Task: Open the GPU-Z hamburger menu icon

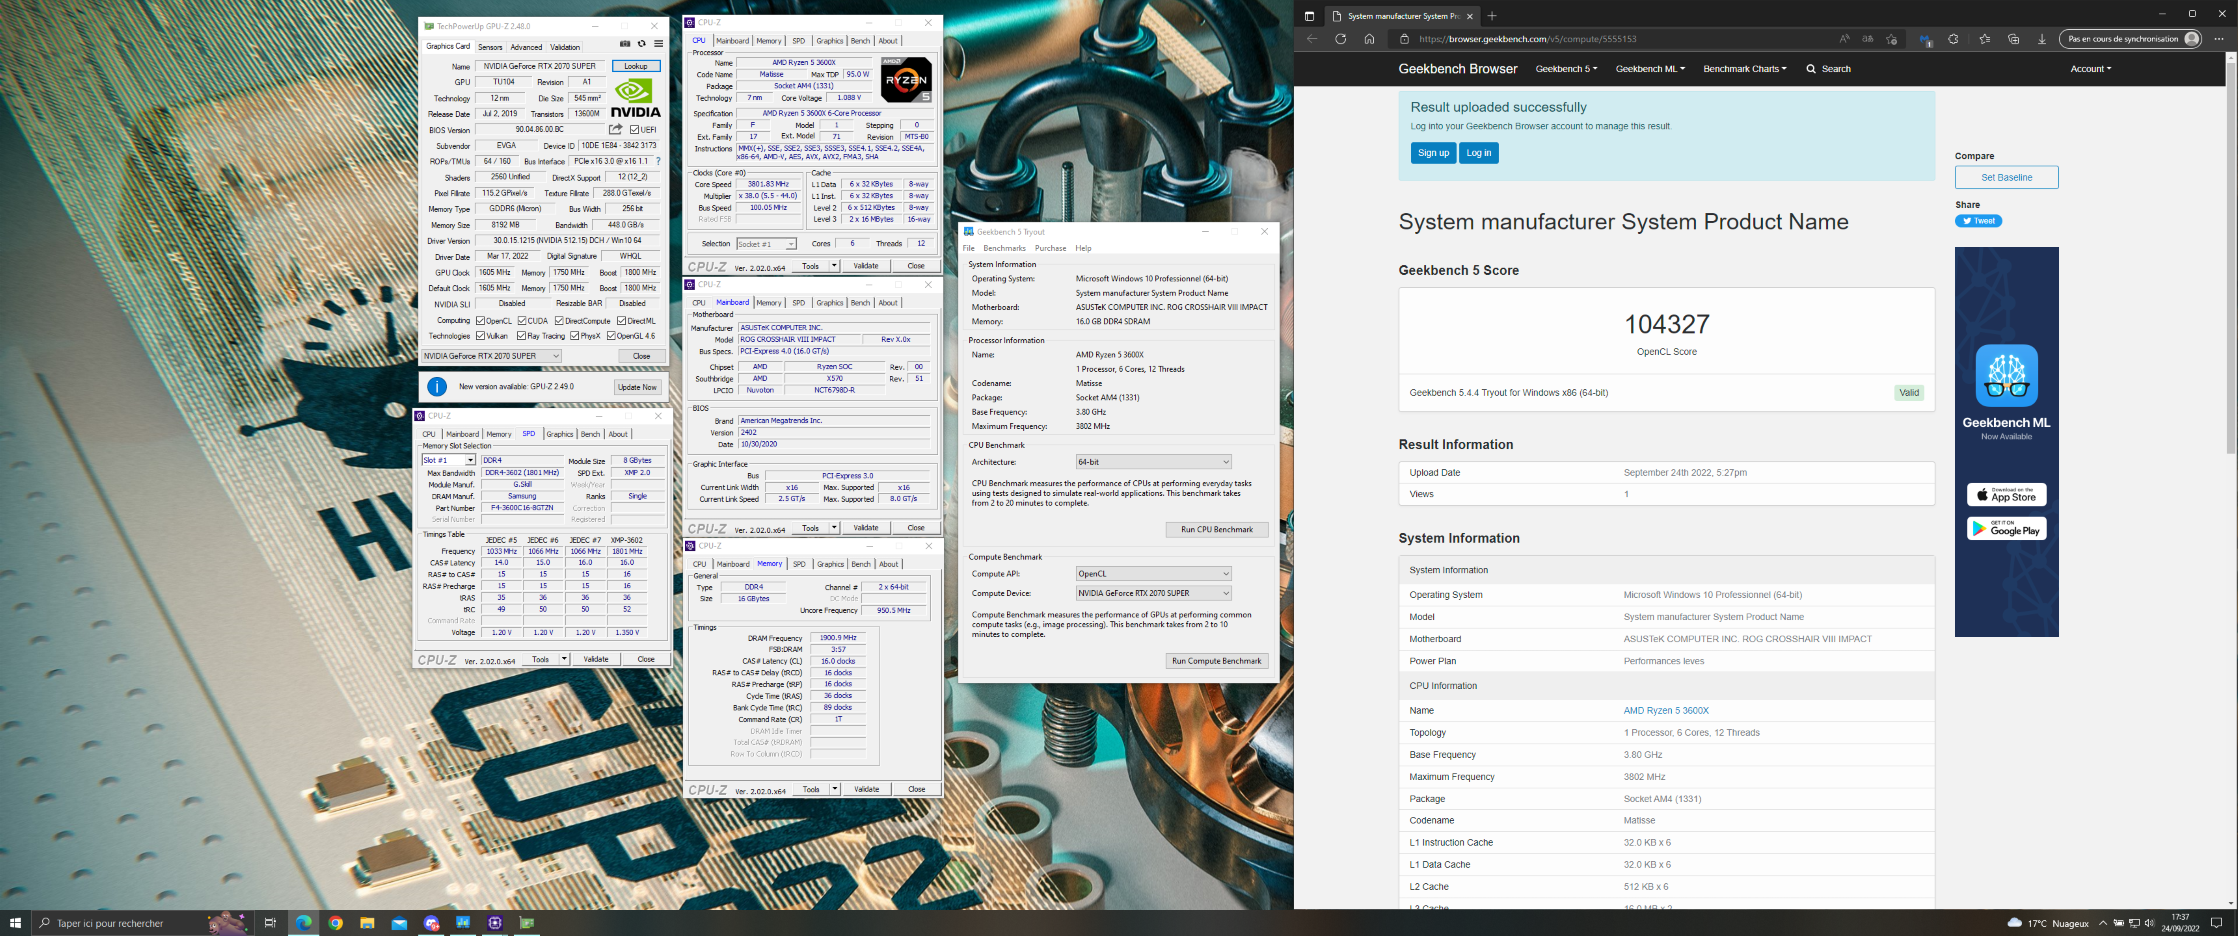Action: pos(658,44)
